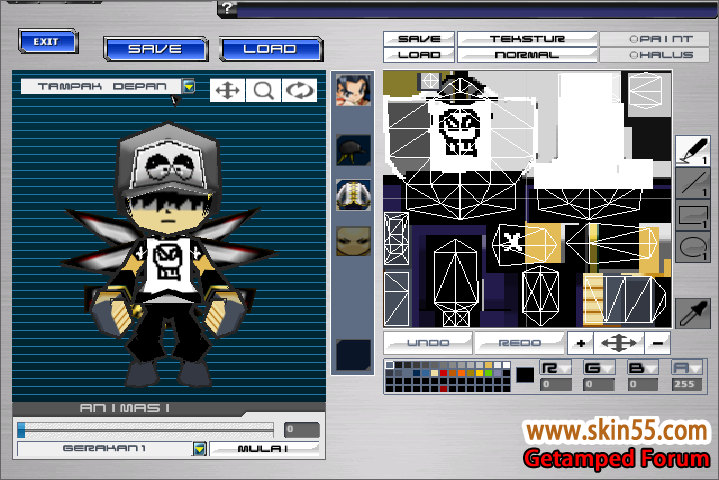Click the blue EXIT button
The image size is (719, 480).
(x=48, y=42)
